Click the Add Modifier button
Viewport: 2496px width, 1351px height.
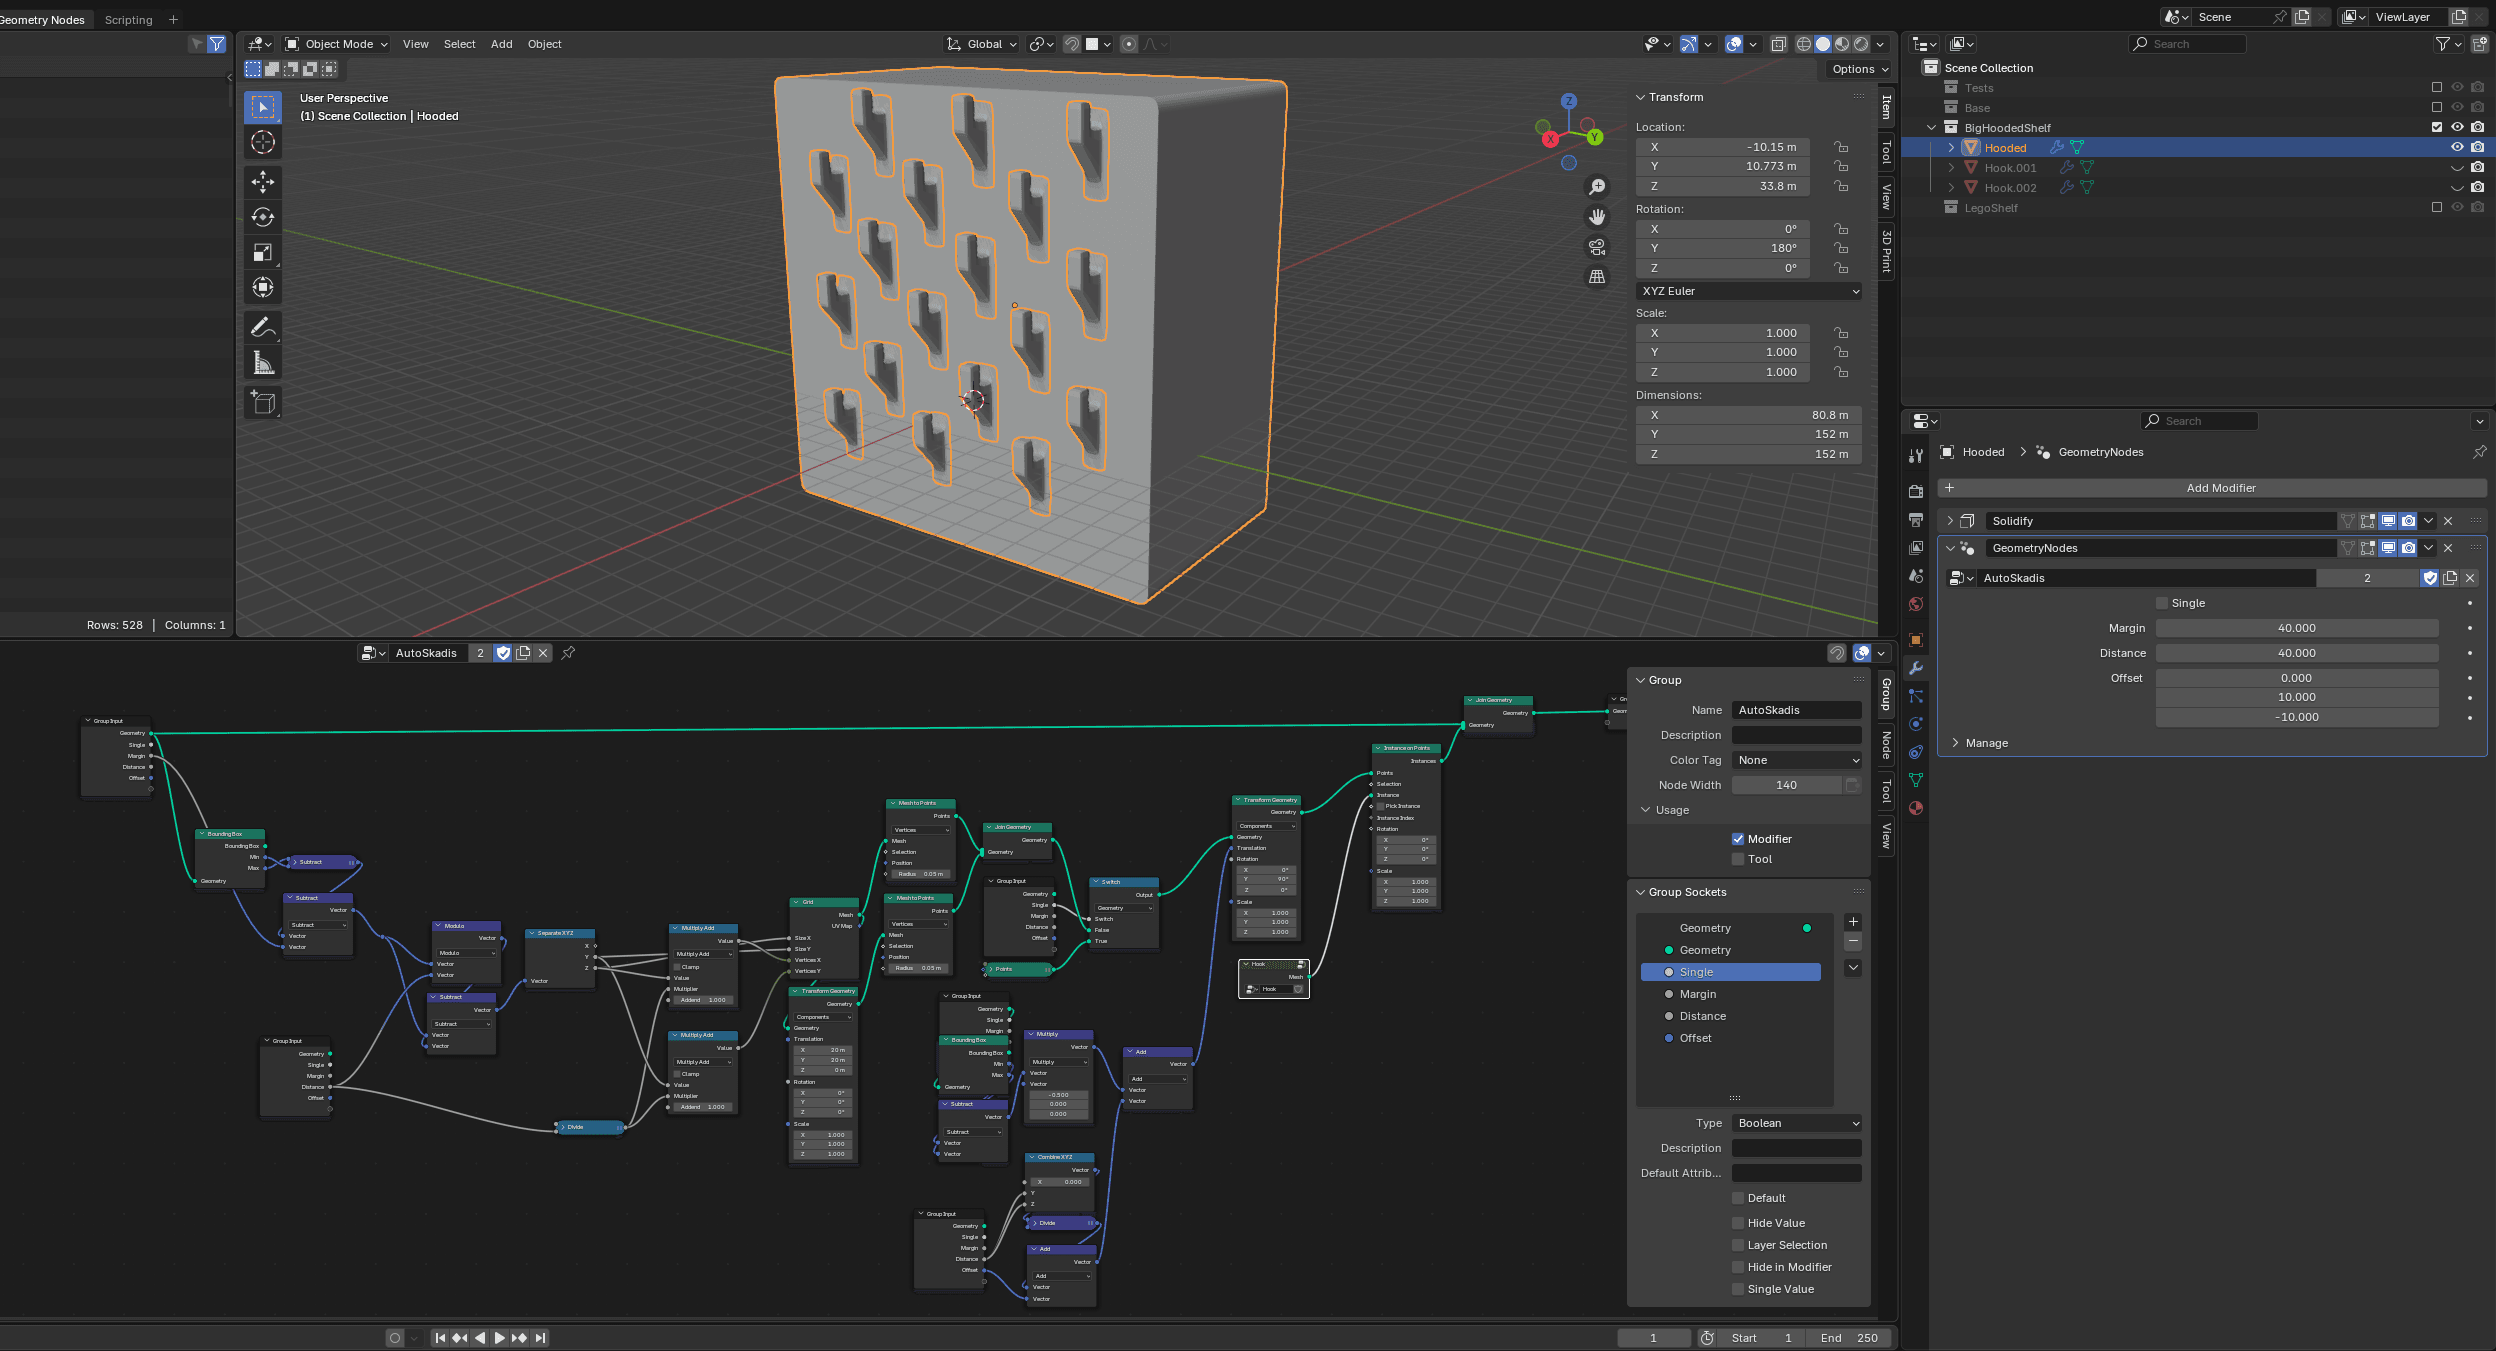pyautogui.click(x=2212, y=488)
